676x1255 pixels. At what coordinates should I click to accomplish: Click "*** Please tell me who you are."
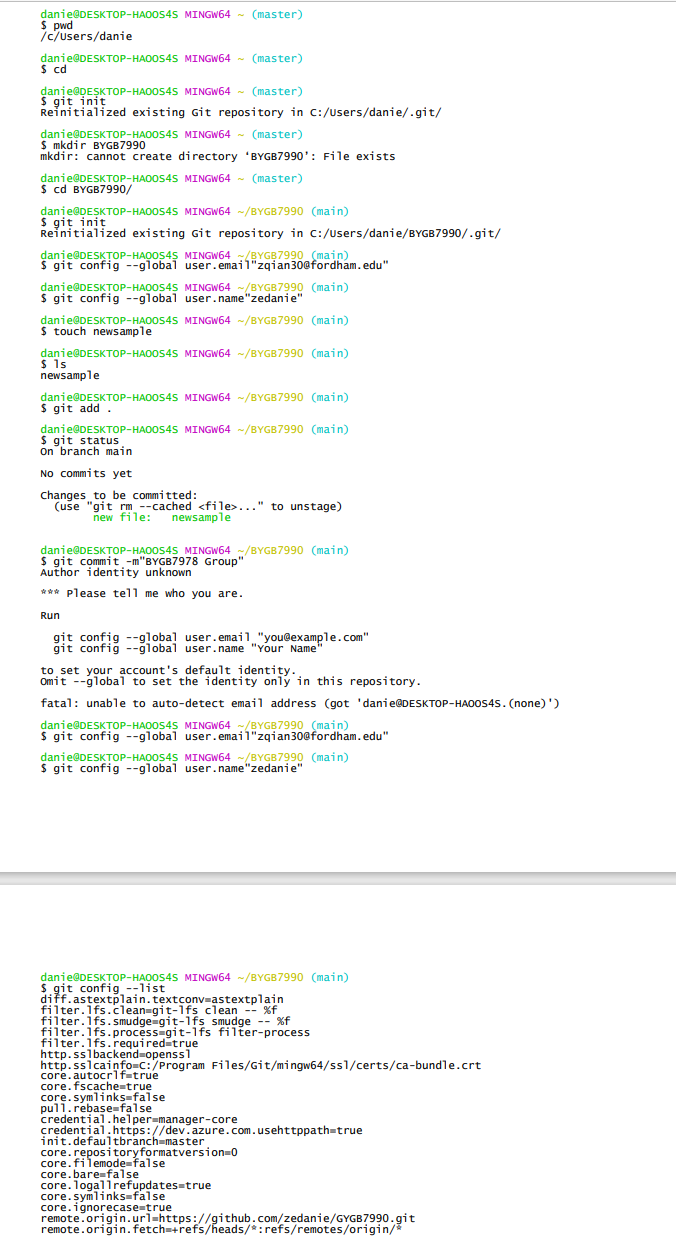(142, 594)
